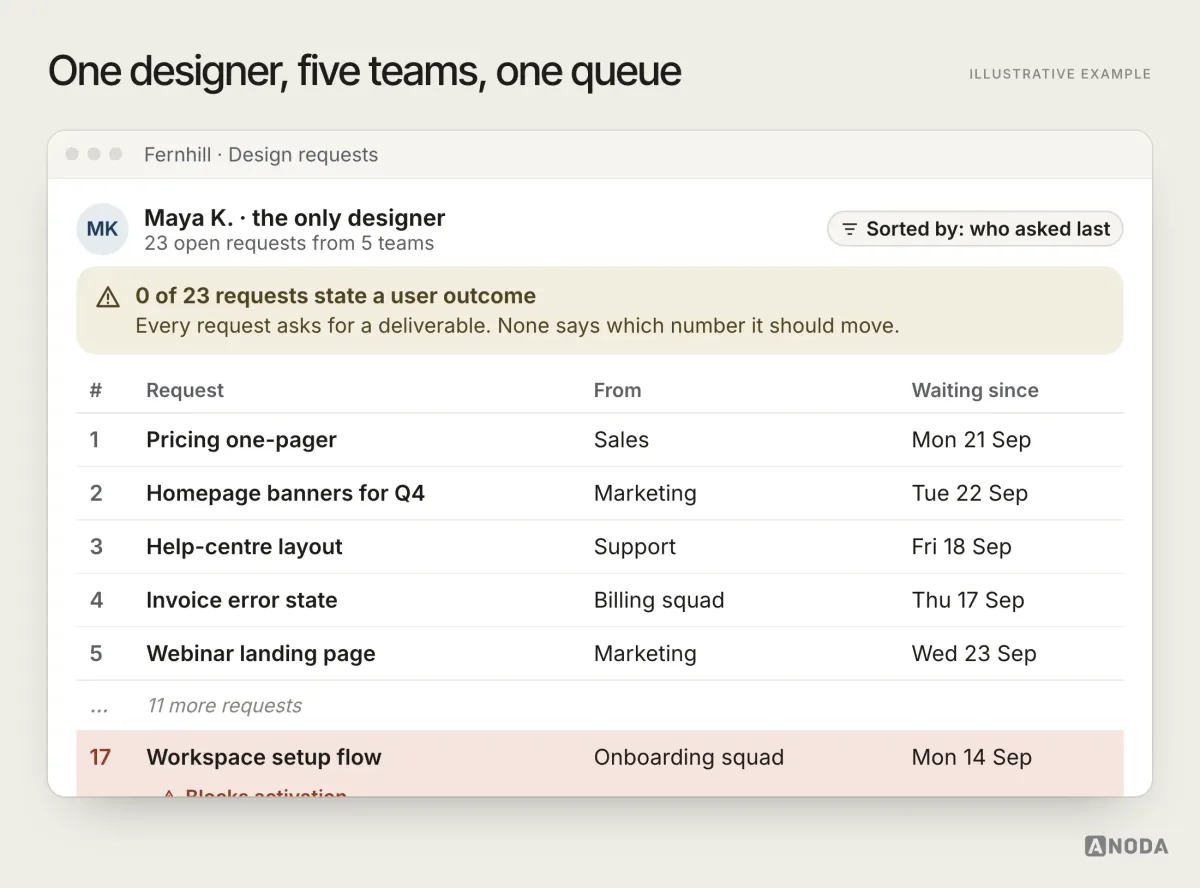The image size is (1200, 888).
Task: Click the warning triangle icon in the banner
Action: pyautogui.click(x=108, y=297)
